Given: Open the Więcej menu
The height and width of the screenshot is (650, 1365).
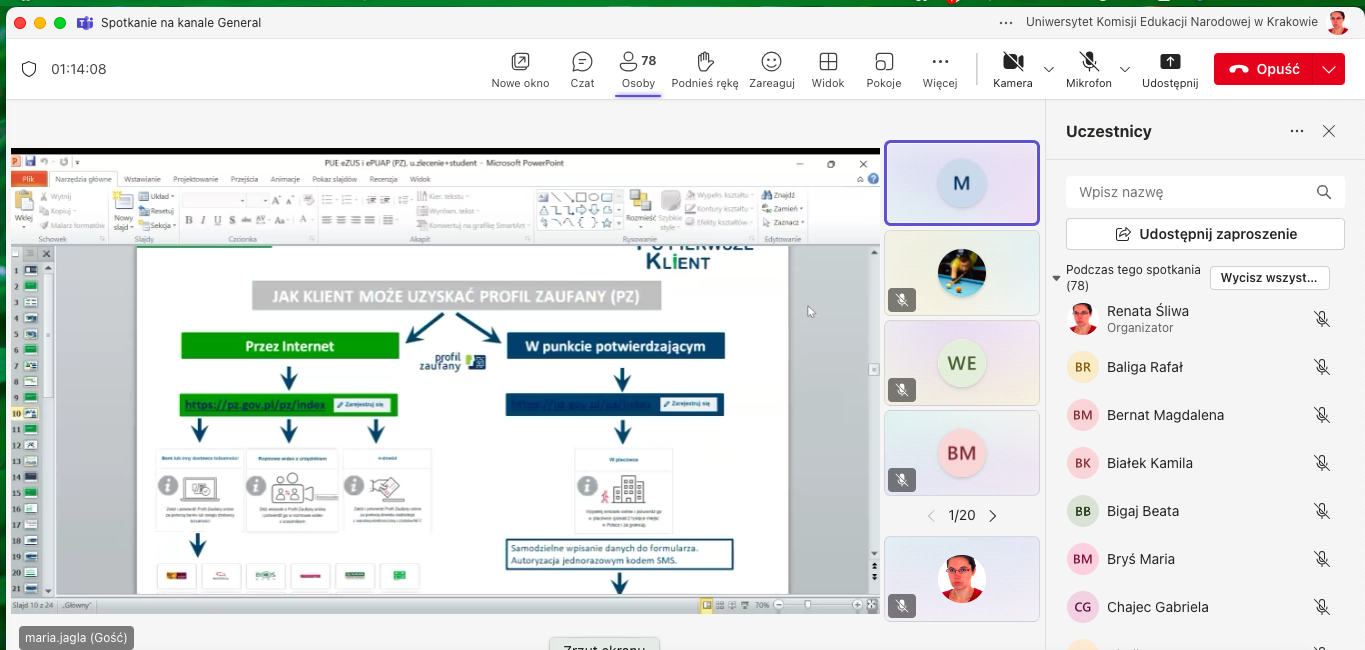Looking at the screenshot, I should tap(939, 69).
